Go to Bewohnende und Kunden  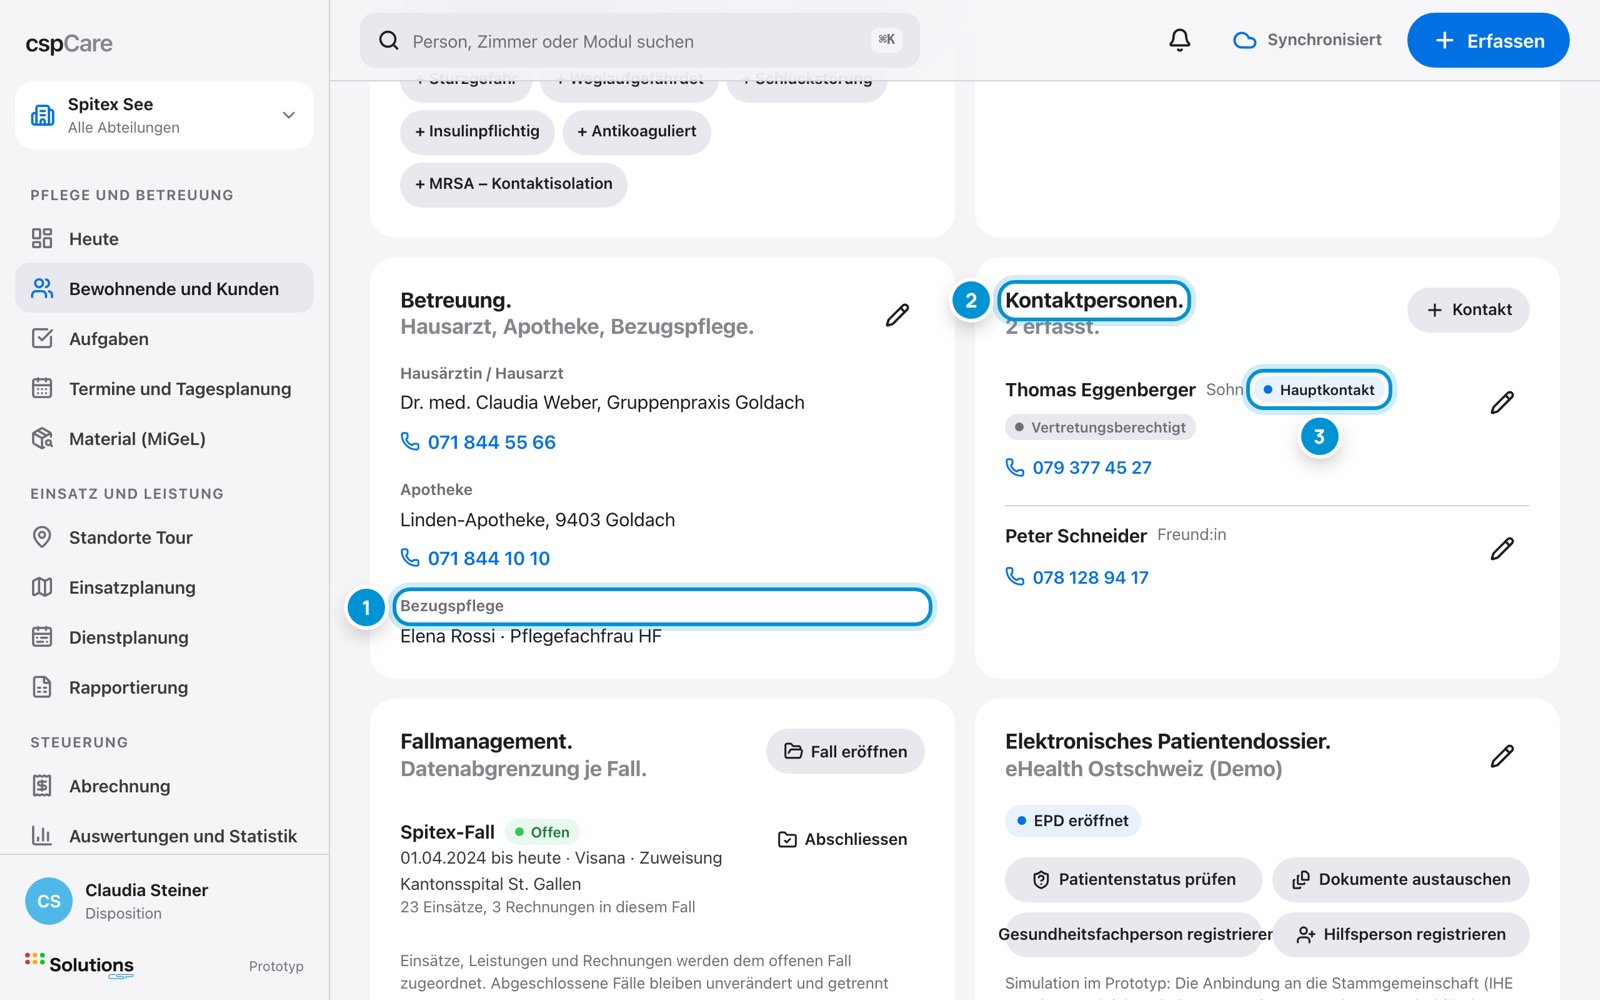pos(164,289)
